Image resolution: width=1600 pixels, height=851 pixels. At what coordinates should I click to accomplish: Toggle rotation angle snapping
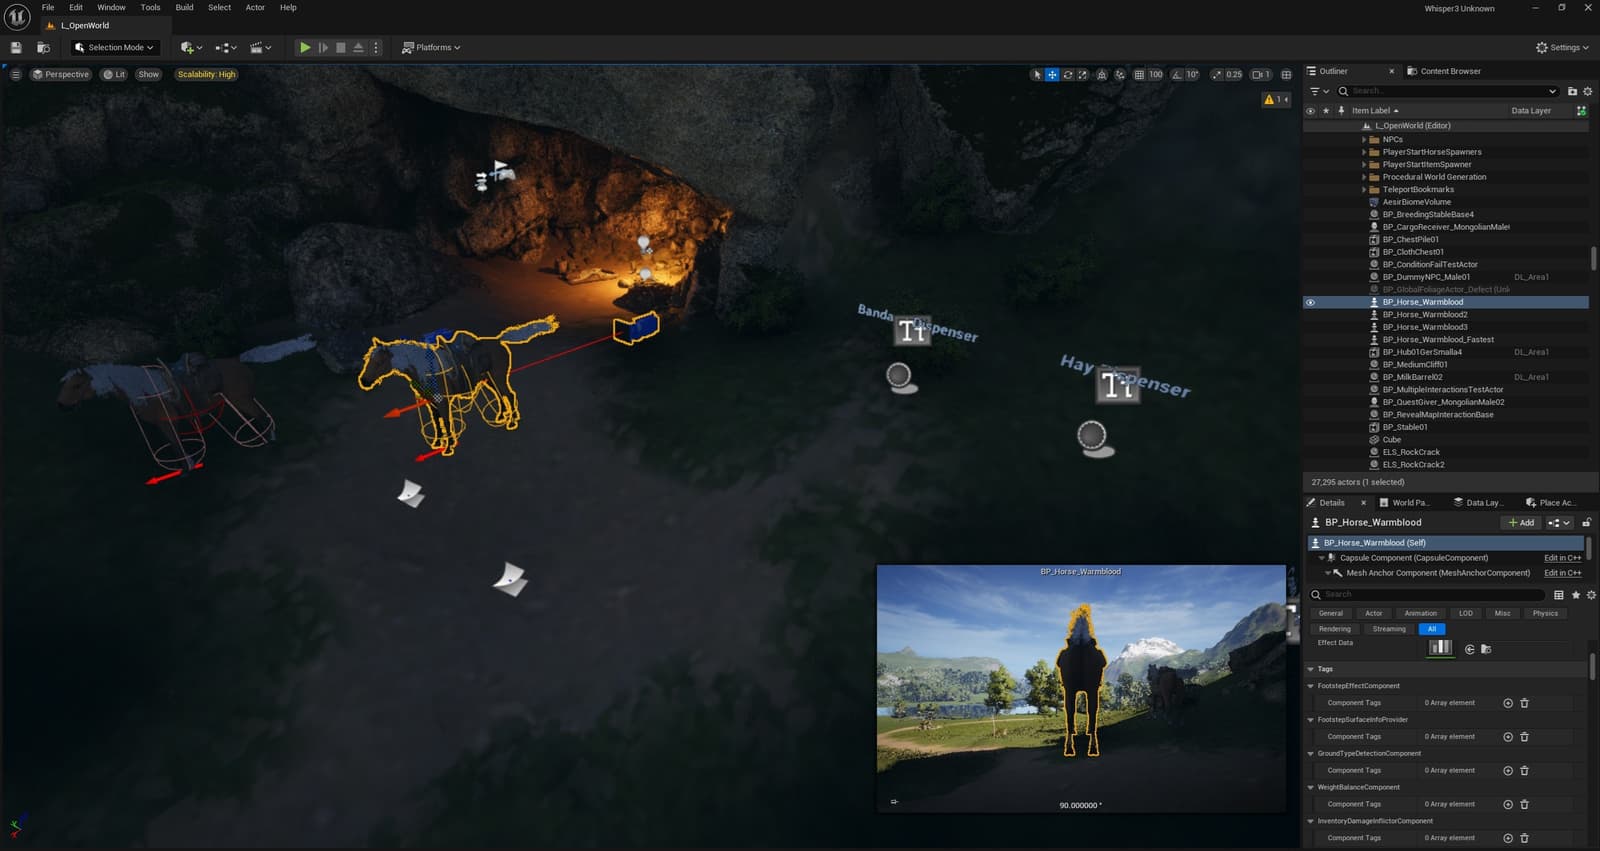tap(1177, 74)
